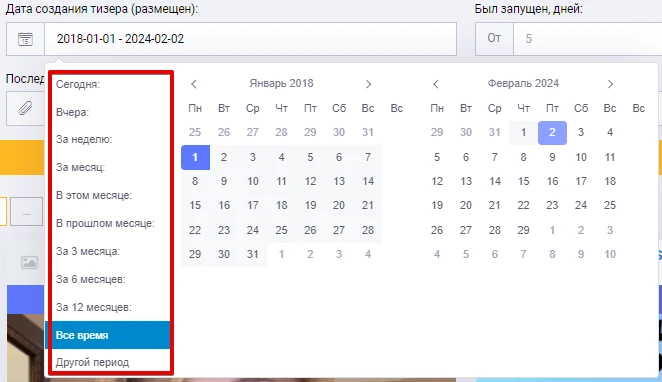Click the paperclip attachment icon
The height and width of the screenshot is (382, 662).
(25, 108)
